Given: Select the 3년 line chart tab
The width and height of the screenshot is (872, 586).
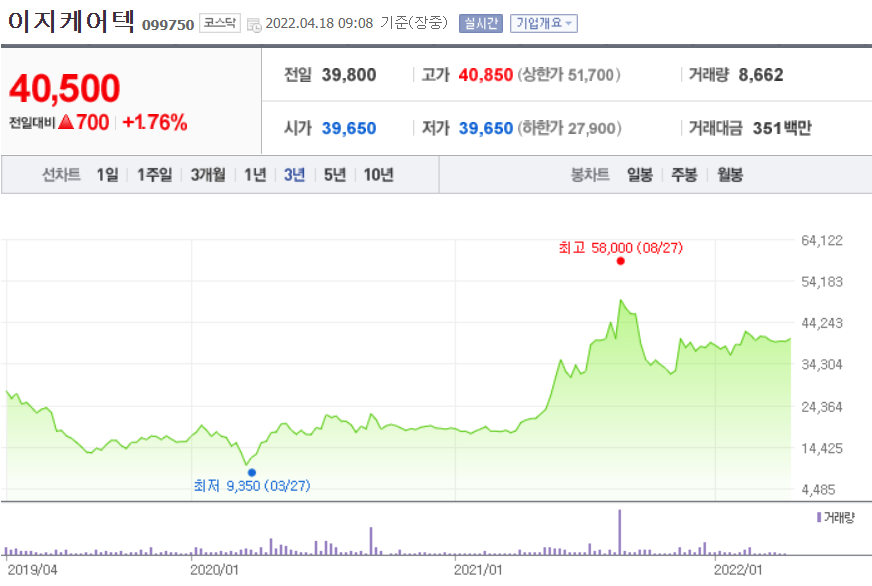Looking at the screenshot, I should 294,175.
